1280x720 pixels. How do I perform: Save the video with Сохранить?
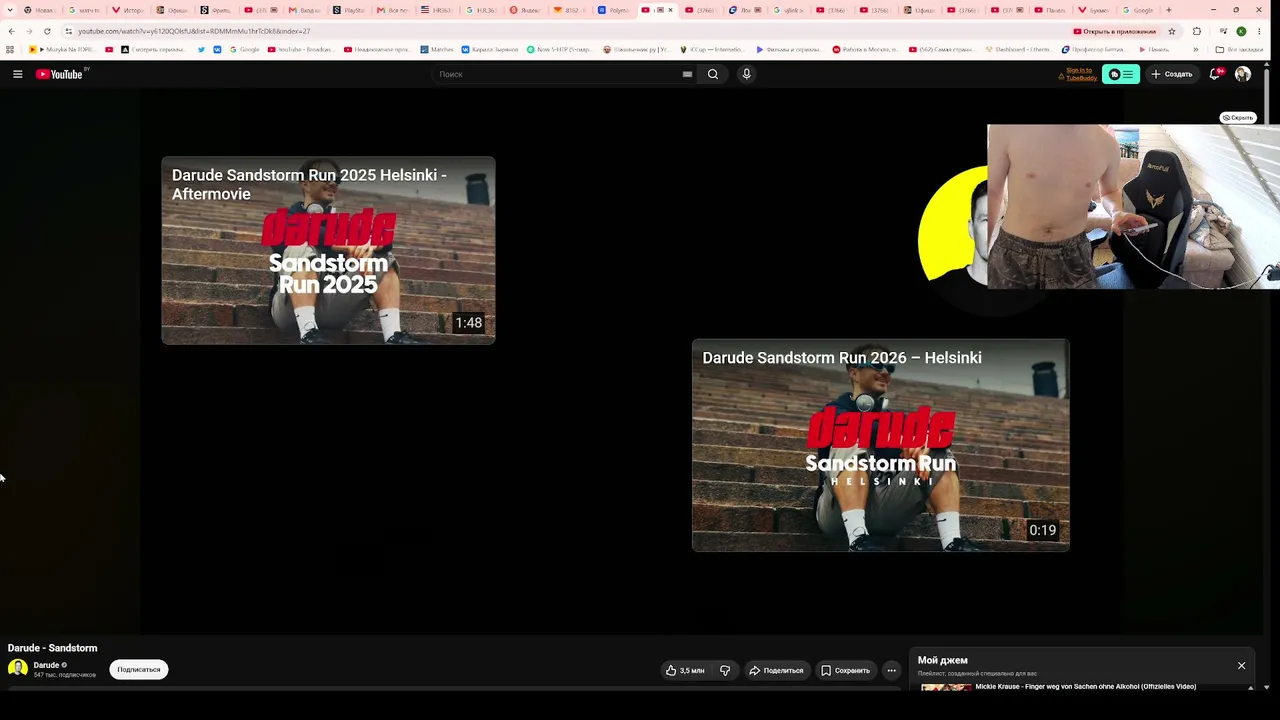click(846, 670)
